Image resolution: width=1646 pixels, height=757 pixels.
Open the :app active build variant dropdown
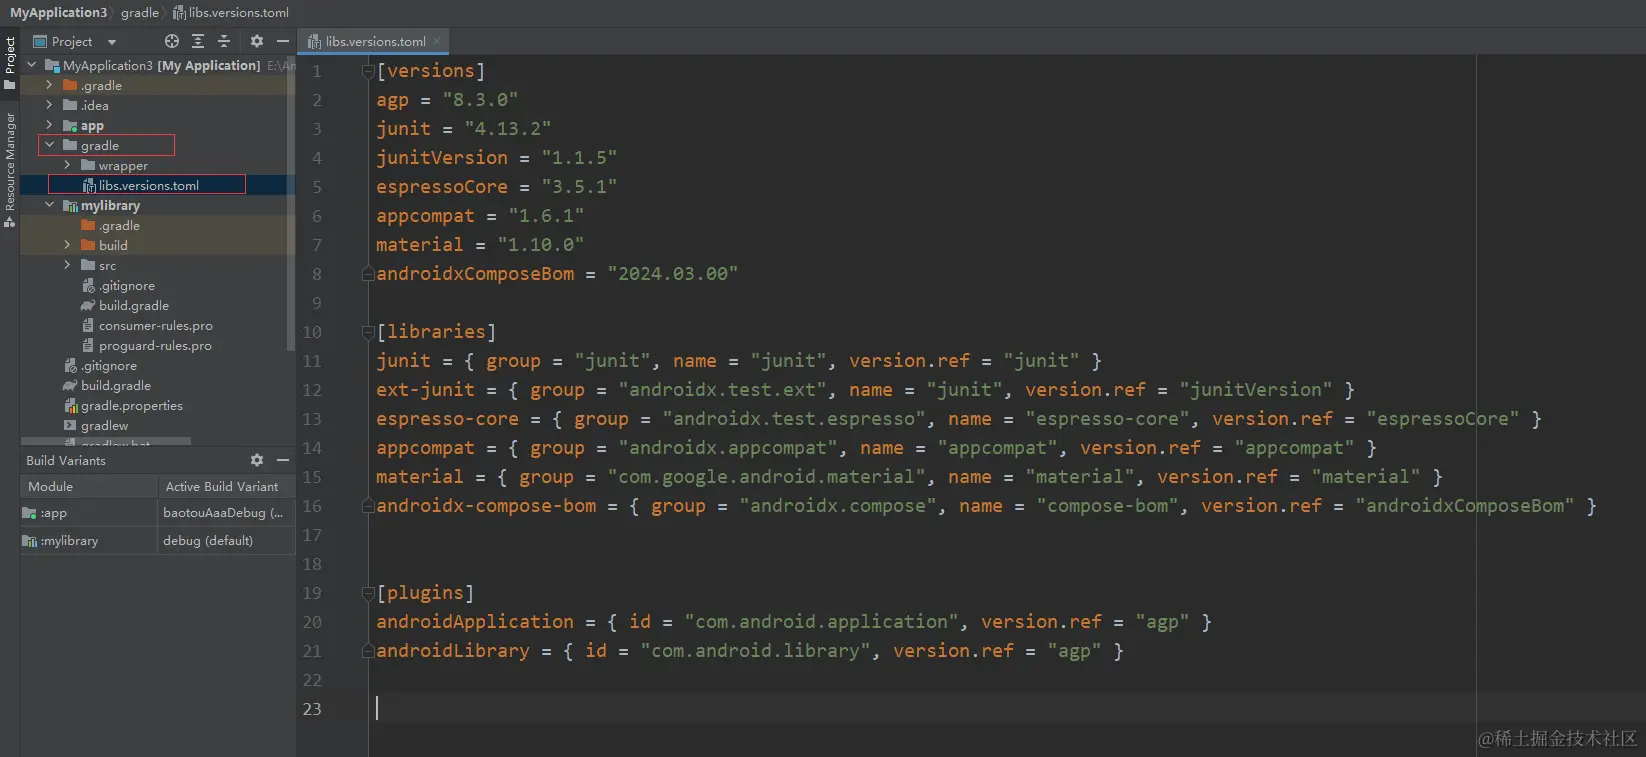coord(226,513)
